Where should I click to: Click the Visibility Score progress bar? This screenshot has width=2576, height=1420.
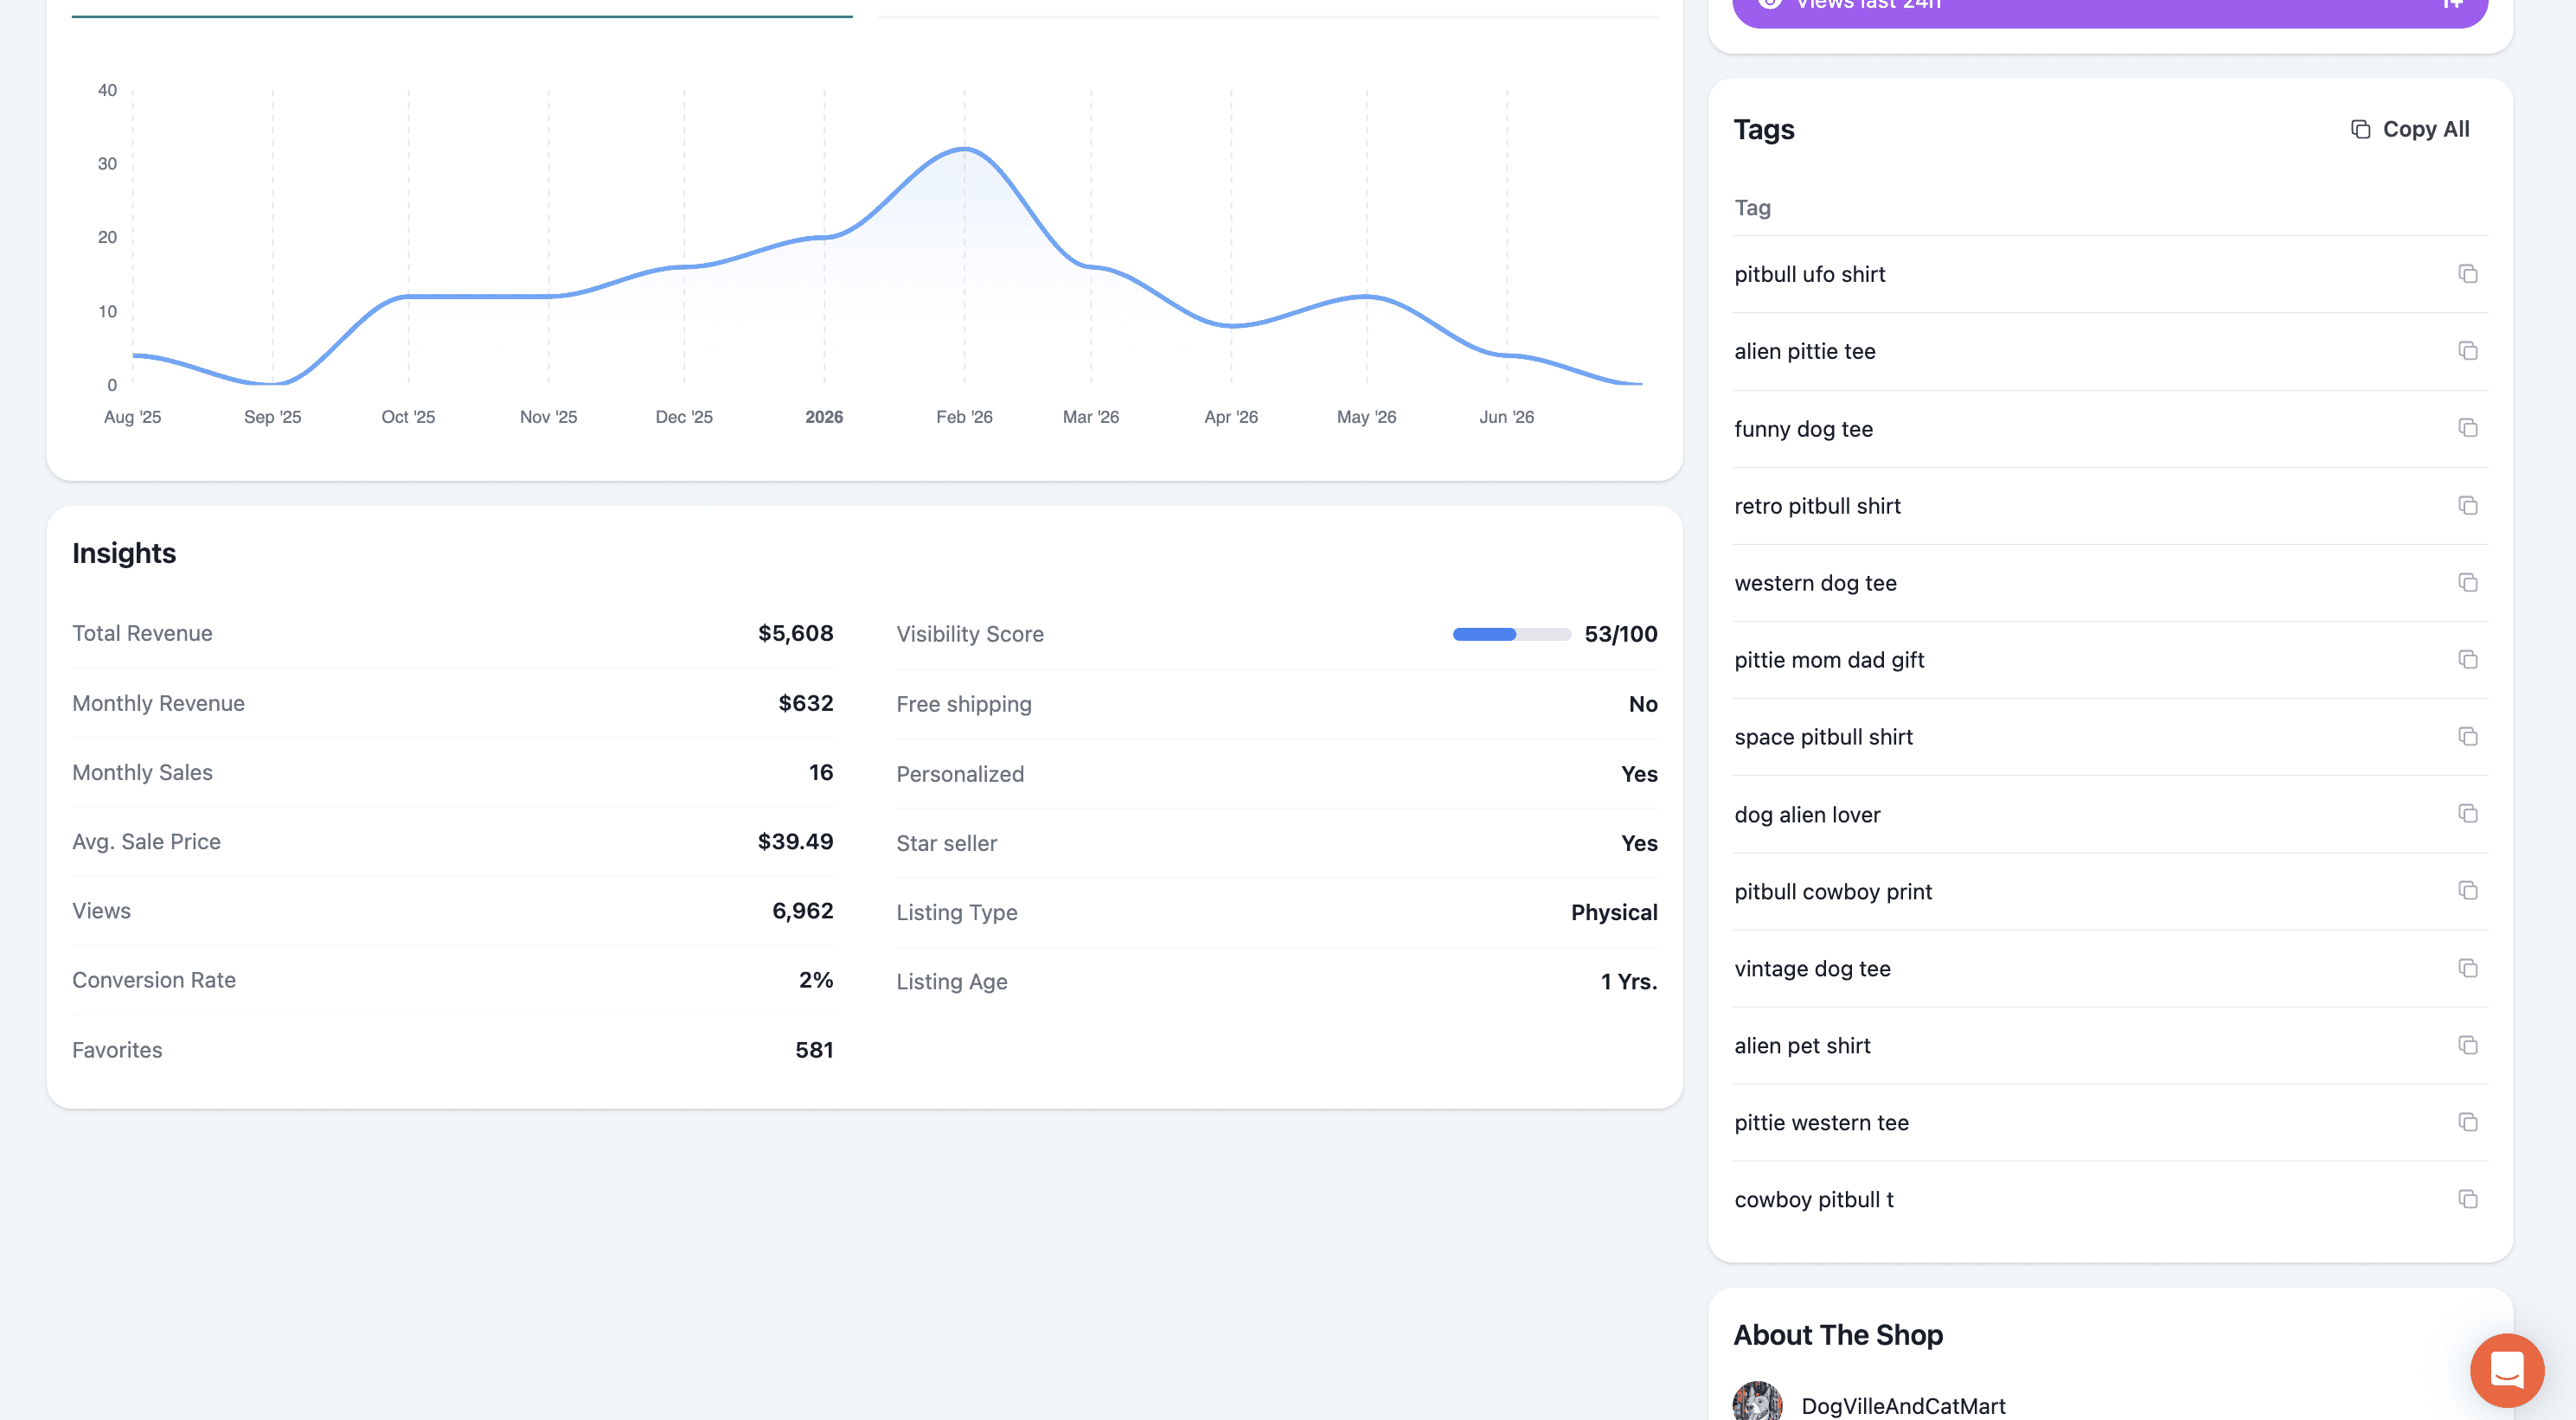[x=1511, y=634]
